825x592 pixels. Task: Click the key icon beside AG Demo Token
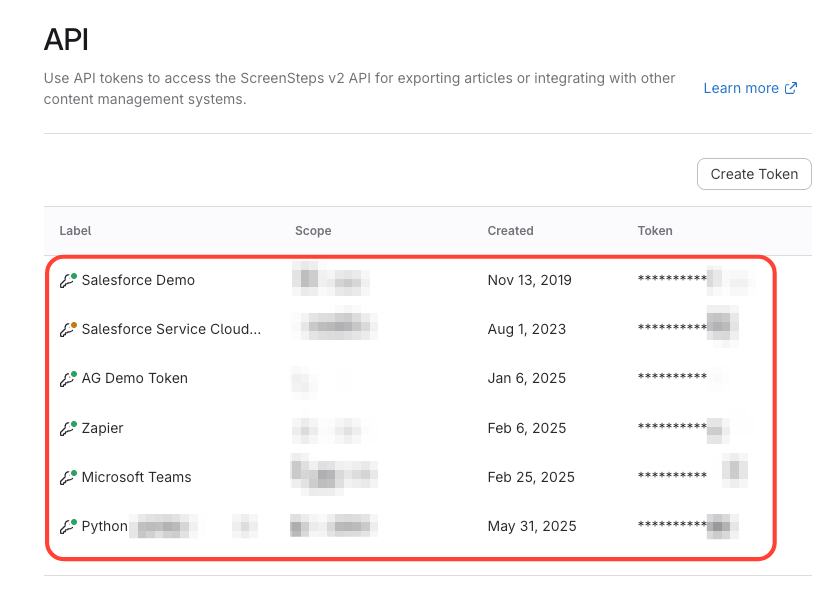coord(68,379)
